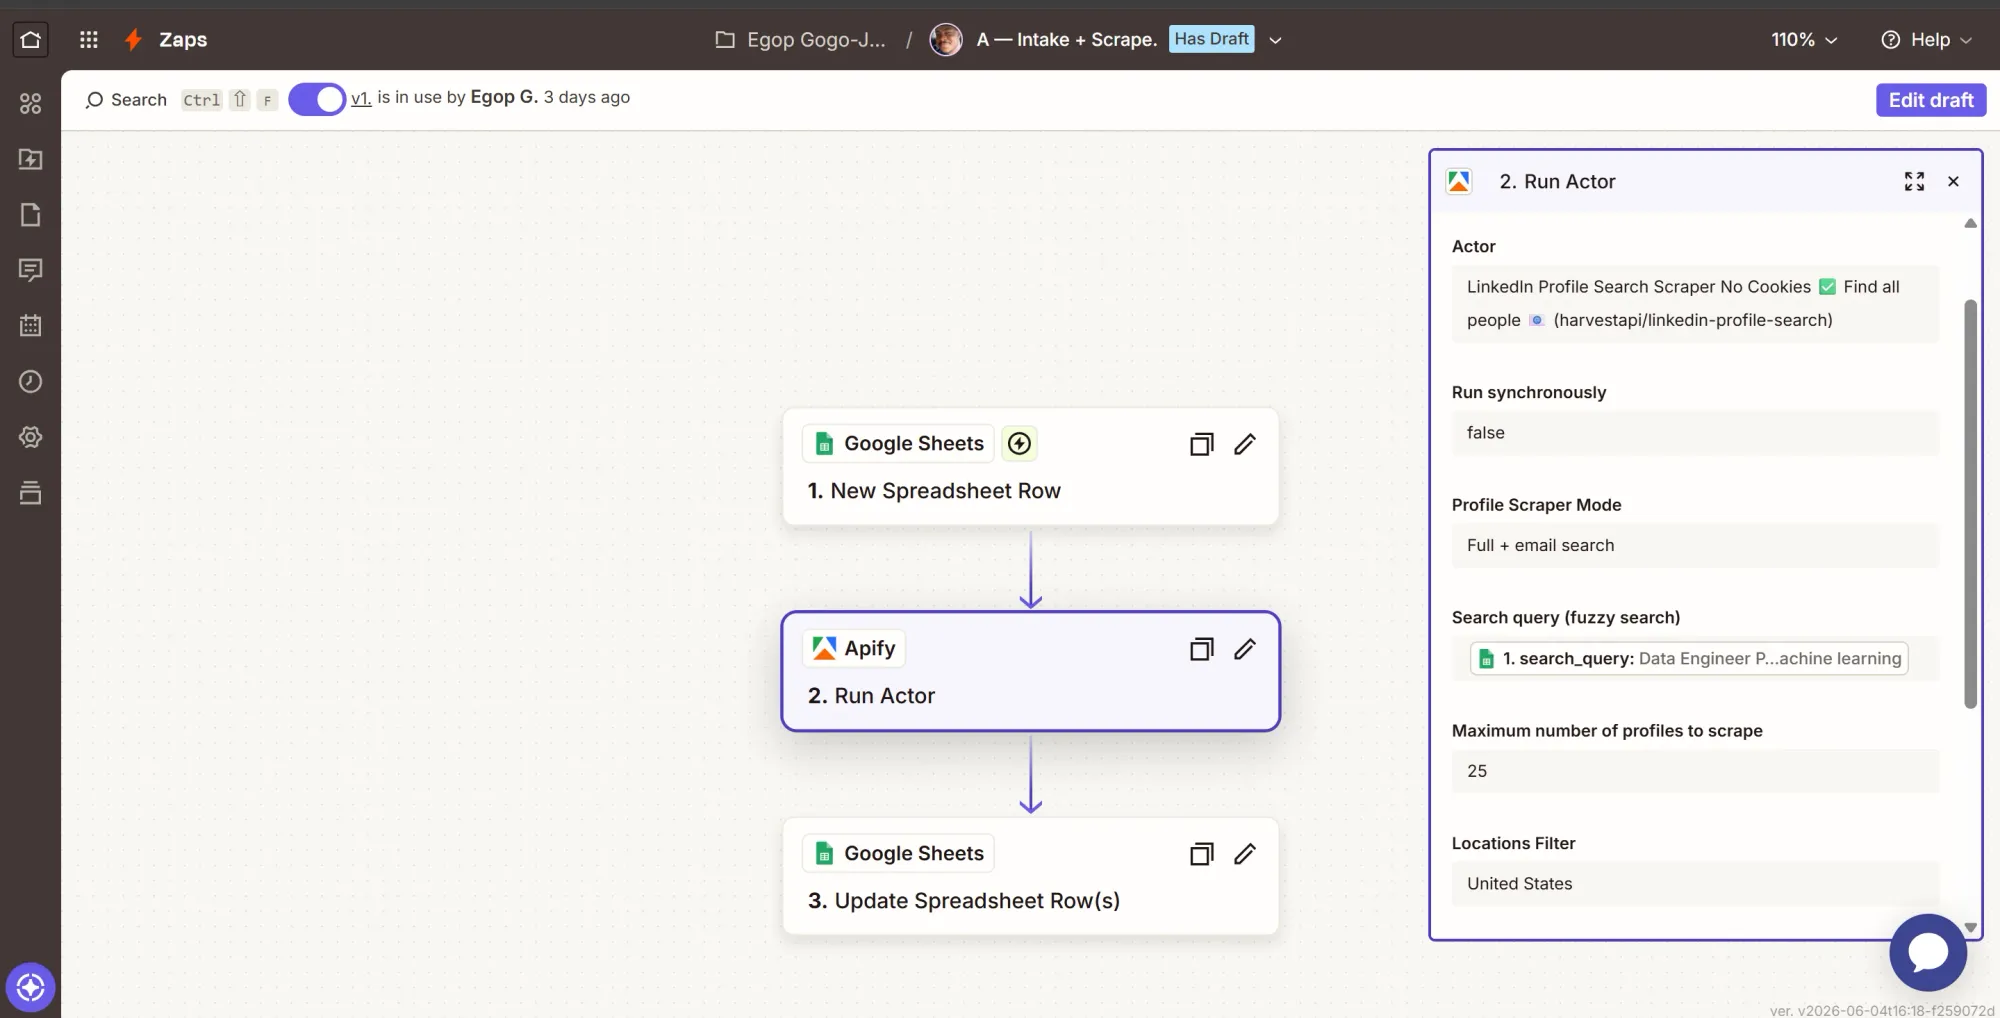
Task: Click the panel scrollbar up arrow
Action: [1970, 223]
